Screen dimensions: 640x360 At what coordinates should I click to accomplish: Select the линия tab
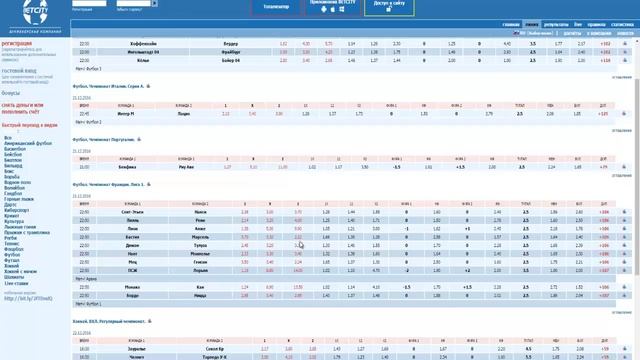(x=531, y=24)
